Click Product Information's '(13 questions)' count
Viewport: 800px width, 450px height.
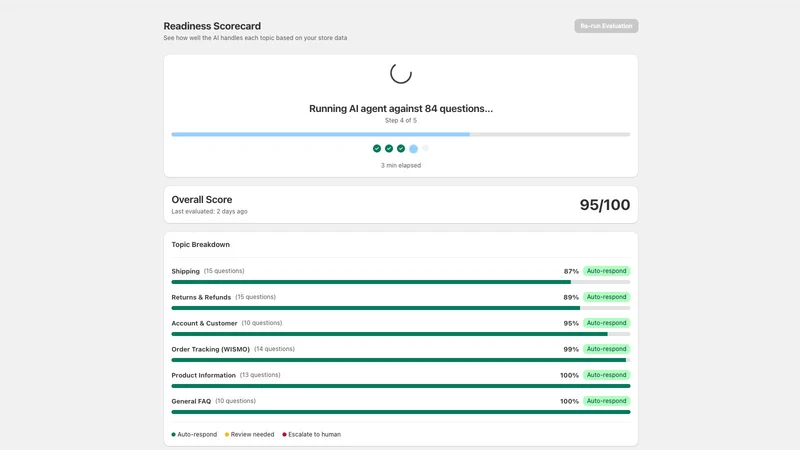260,375
